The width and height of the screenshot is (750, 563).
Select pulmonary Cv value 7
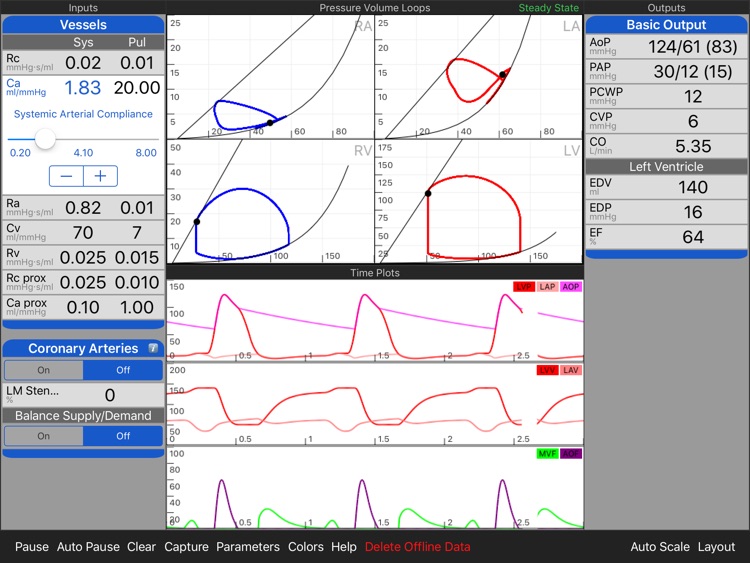[x=137, y=232]
